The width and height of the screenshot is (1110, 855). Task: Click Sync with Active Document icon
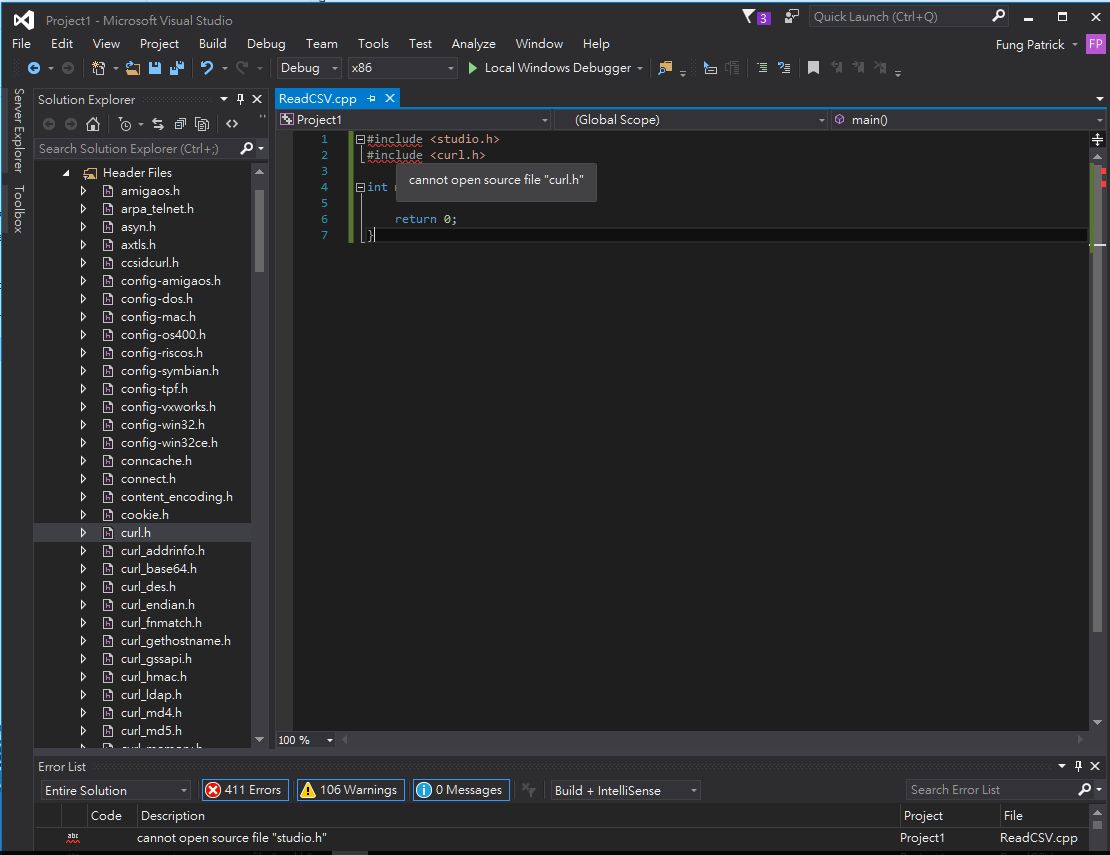click(158, 125)
